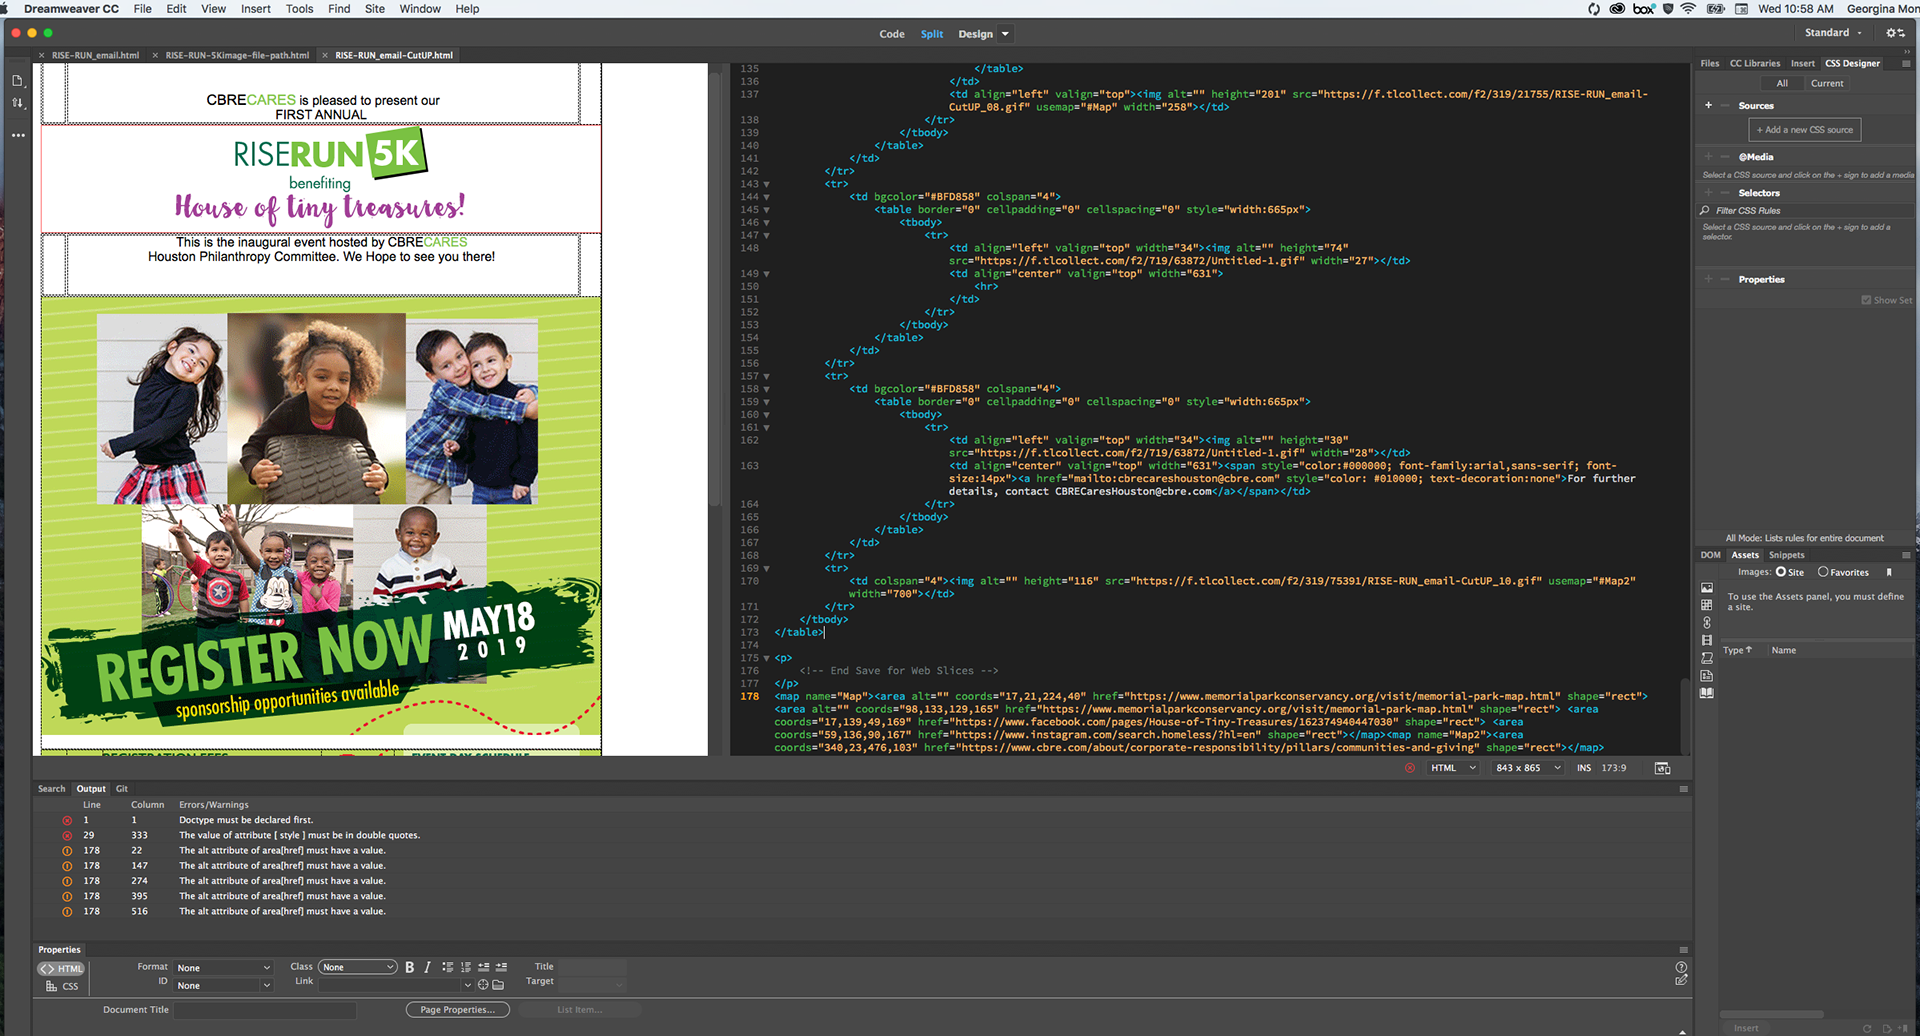Open the Format dropdown in Properties

point(223,967)
